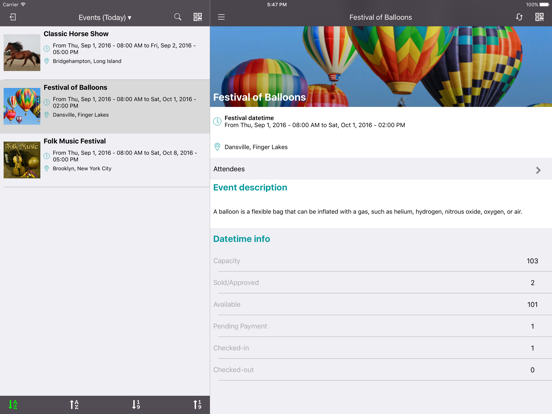Open the hamburger menu icon
The width and height of the screenshot is (552, 414).
tap(221, 17)
